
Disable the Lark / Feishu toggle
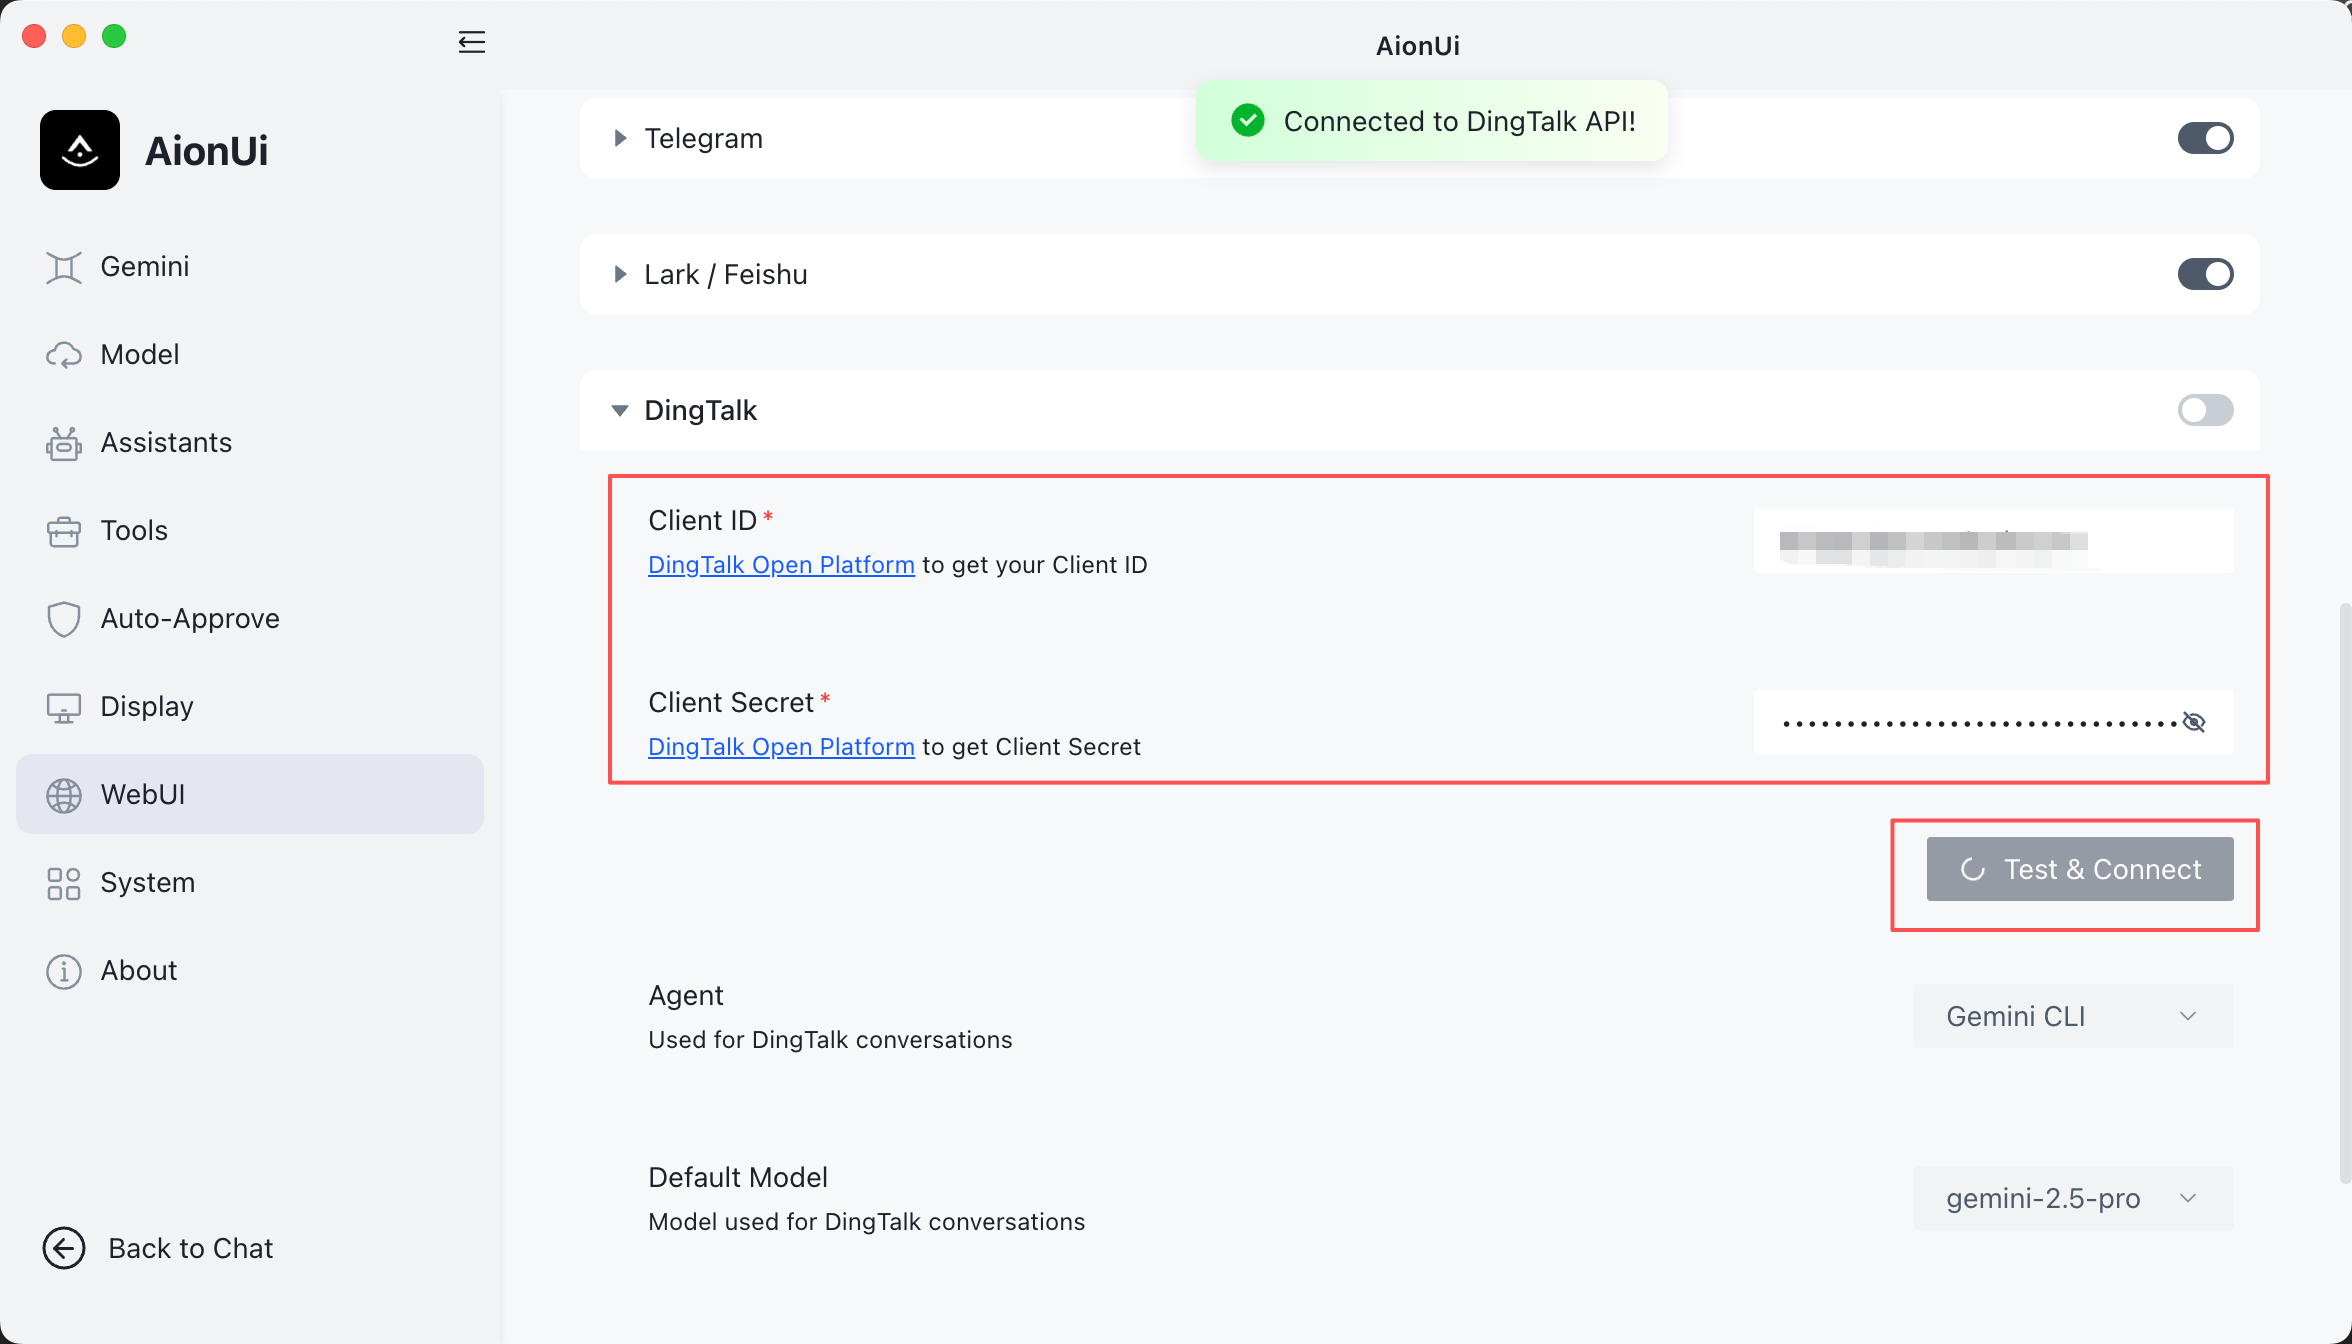tap(2205, 274)
